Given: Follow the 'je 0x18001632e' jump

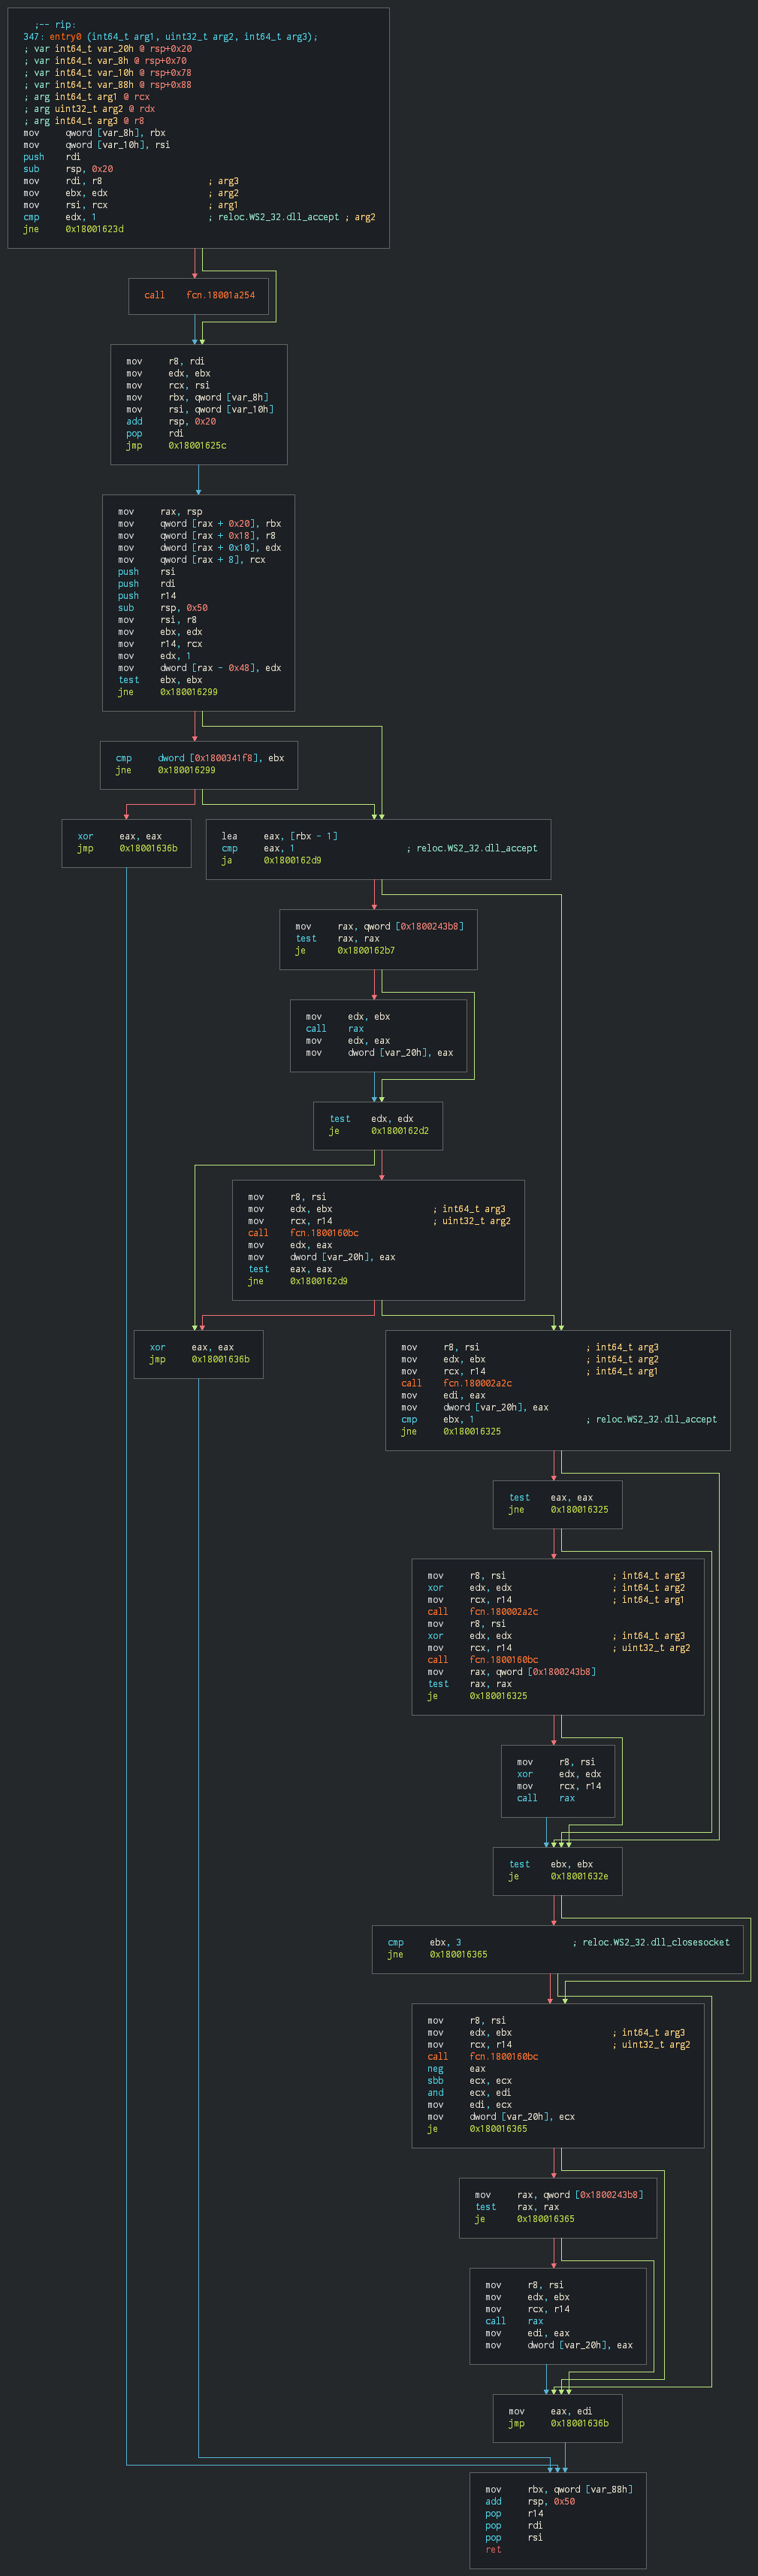Looking at the screenshot, I should click(559, 1875).
